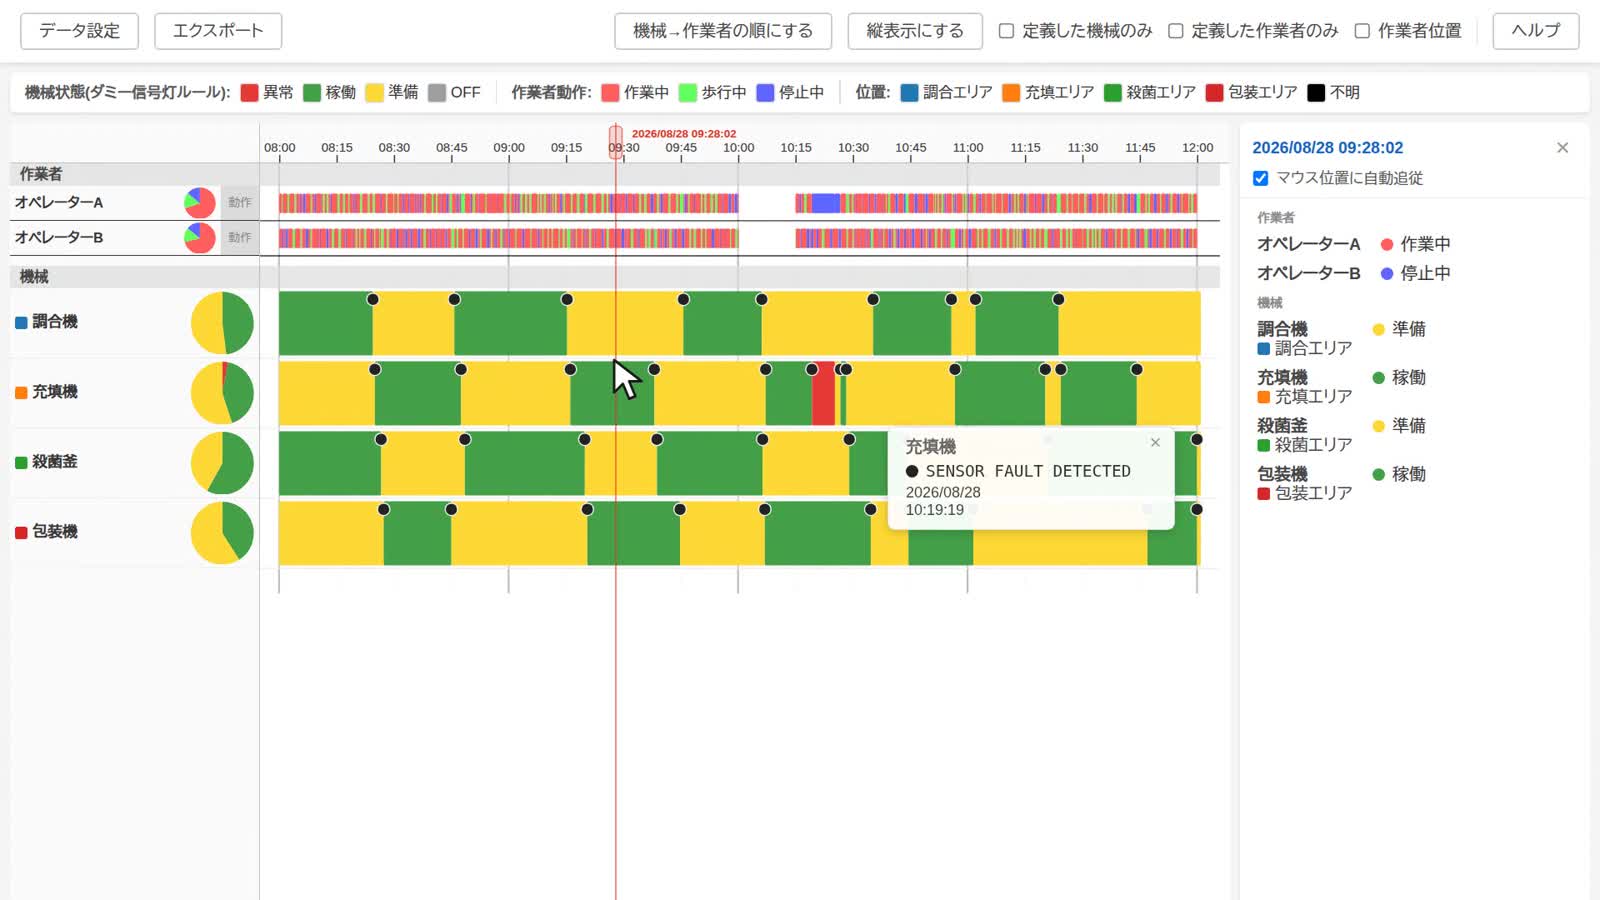Click the 12:00 time axis label
This screenshot has height=900, width=1600.
coord(1198,148)
